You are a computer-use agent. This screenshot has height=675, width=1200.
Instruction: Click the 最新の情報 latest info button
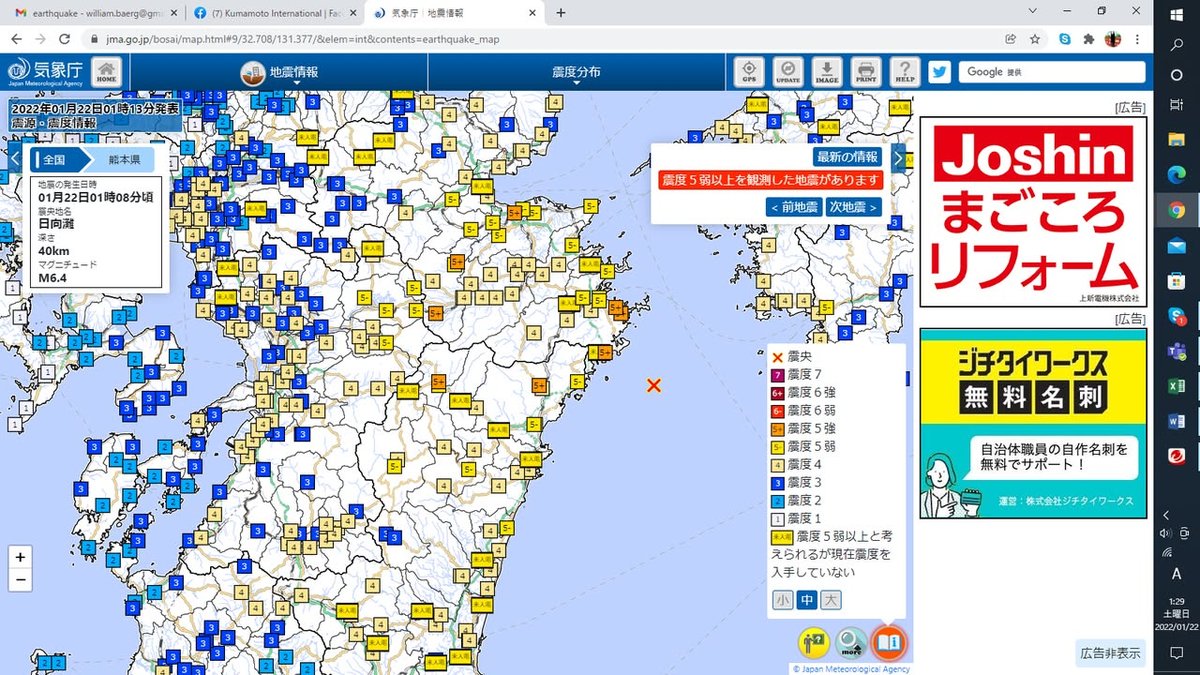click(846, 157)
